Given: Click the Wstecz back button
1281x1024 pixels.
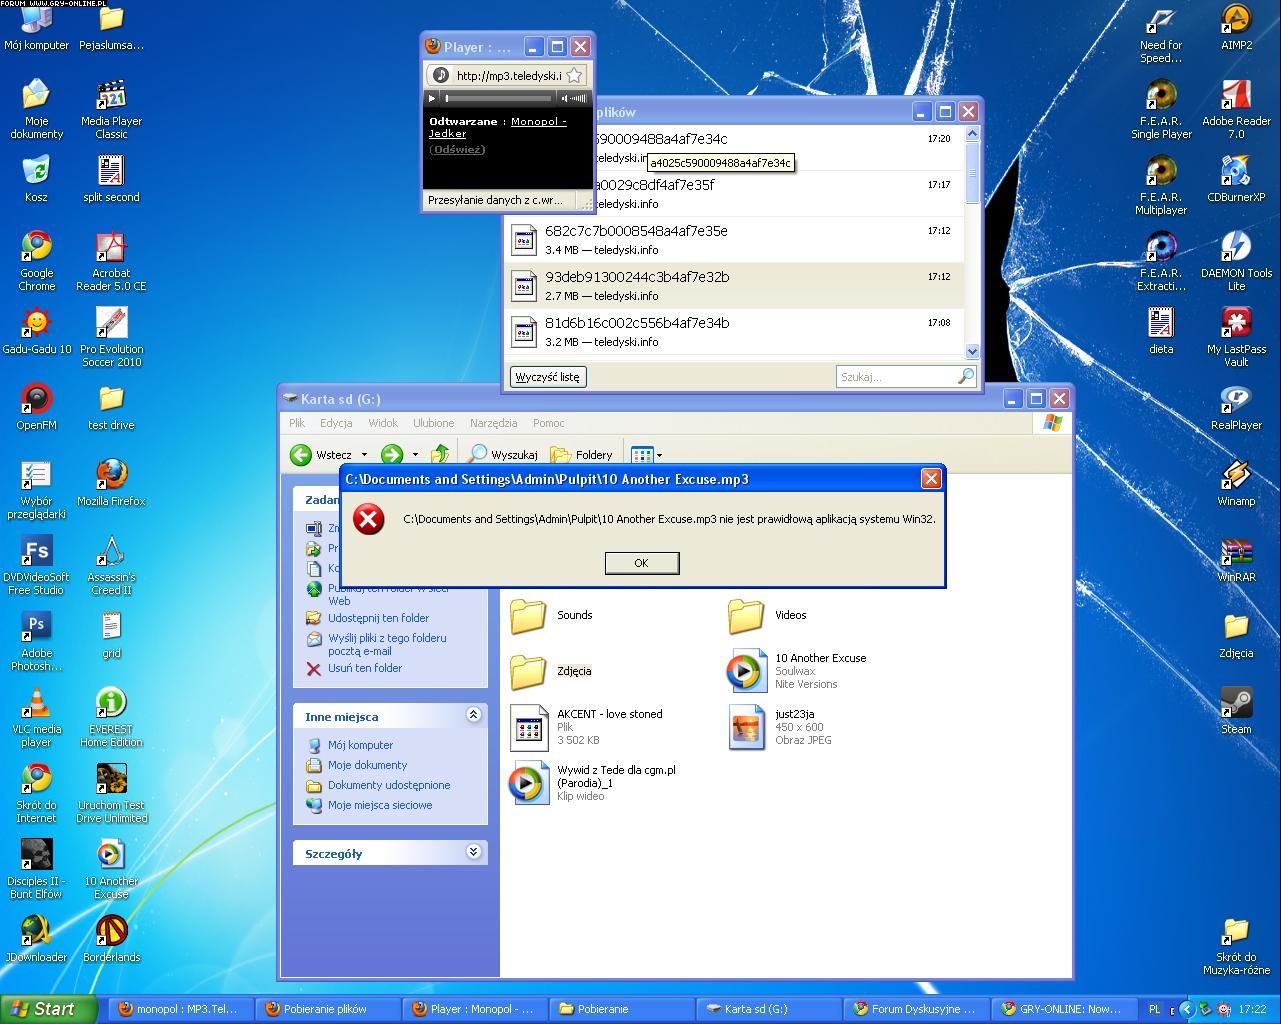Looking at the screenshot, I should click(x=322, y=455).
